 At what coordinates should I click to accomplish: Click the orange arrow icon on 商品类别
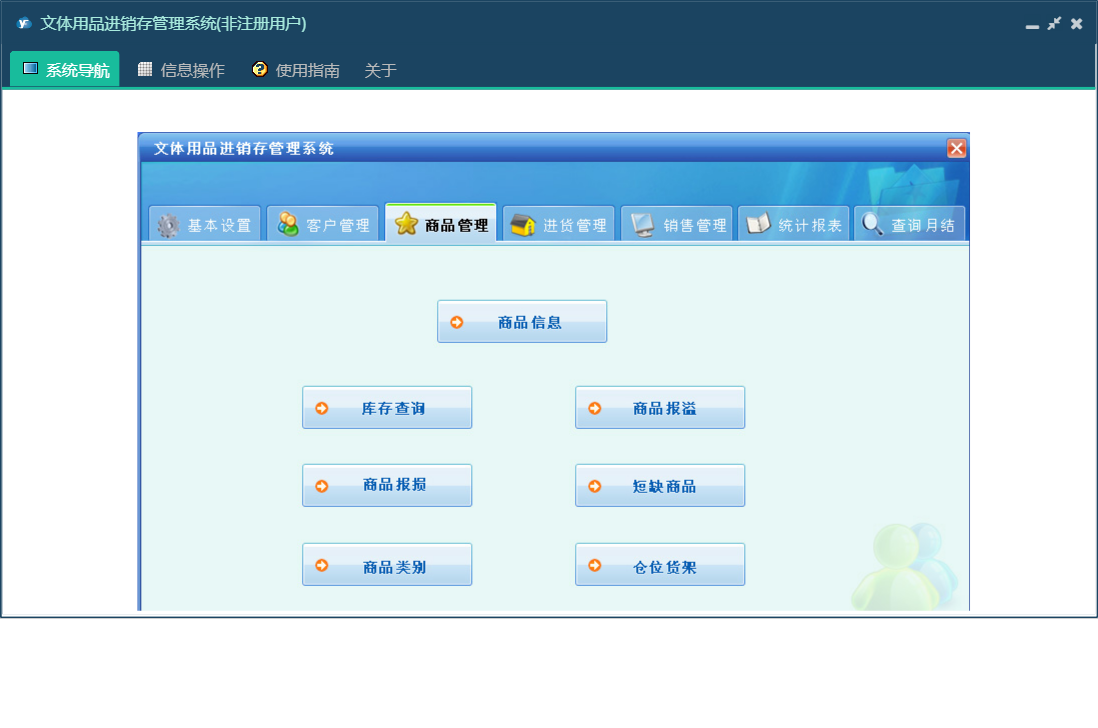pyautogui.click(x=321, y=565)
